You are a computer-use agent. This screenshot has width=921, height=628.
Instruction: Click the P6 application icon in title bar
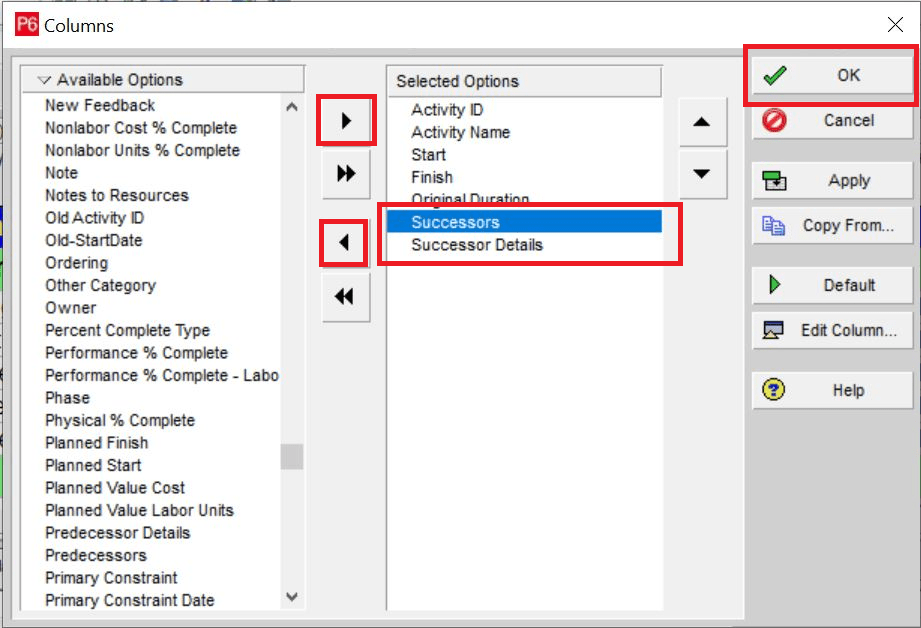(x=26, y=25)
